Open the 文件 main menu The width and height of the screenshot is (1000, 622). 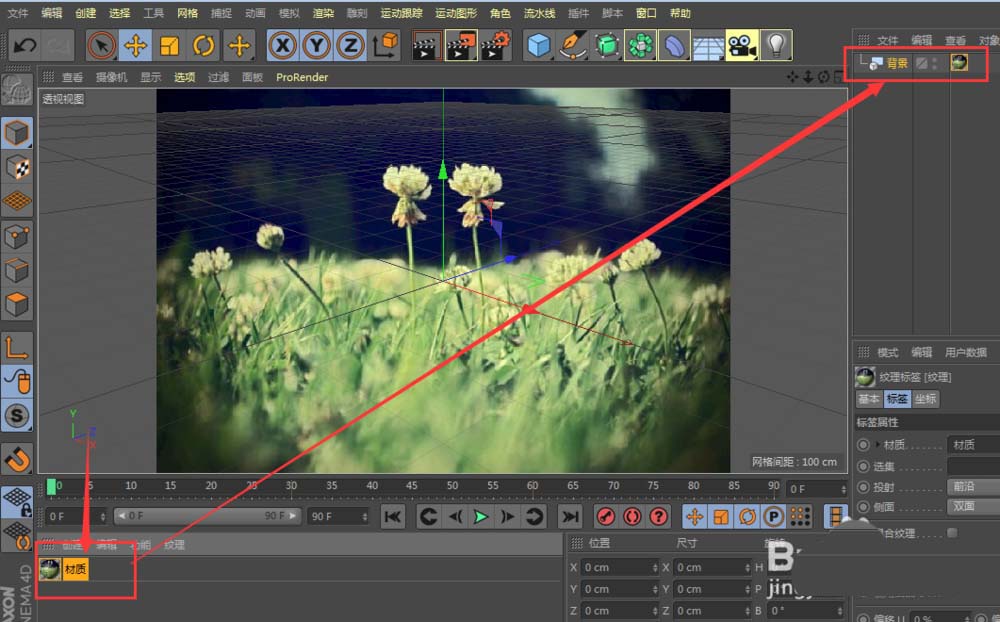[x=18, y=13]
